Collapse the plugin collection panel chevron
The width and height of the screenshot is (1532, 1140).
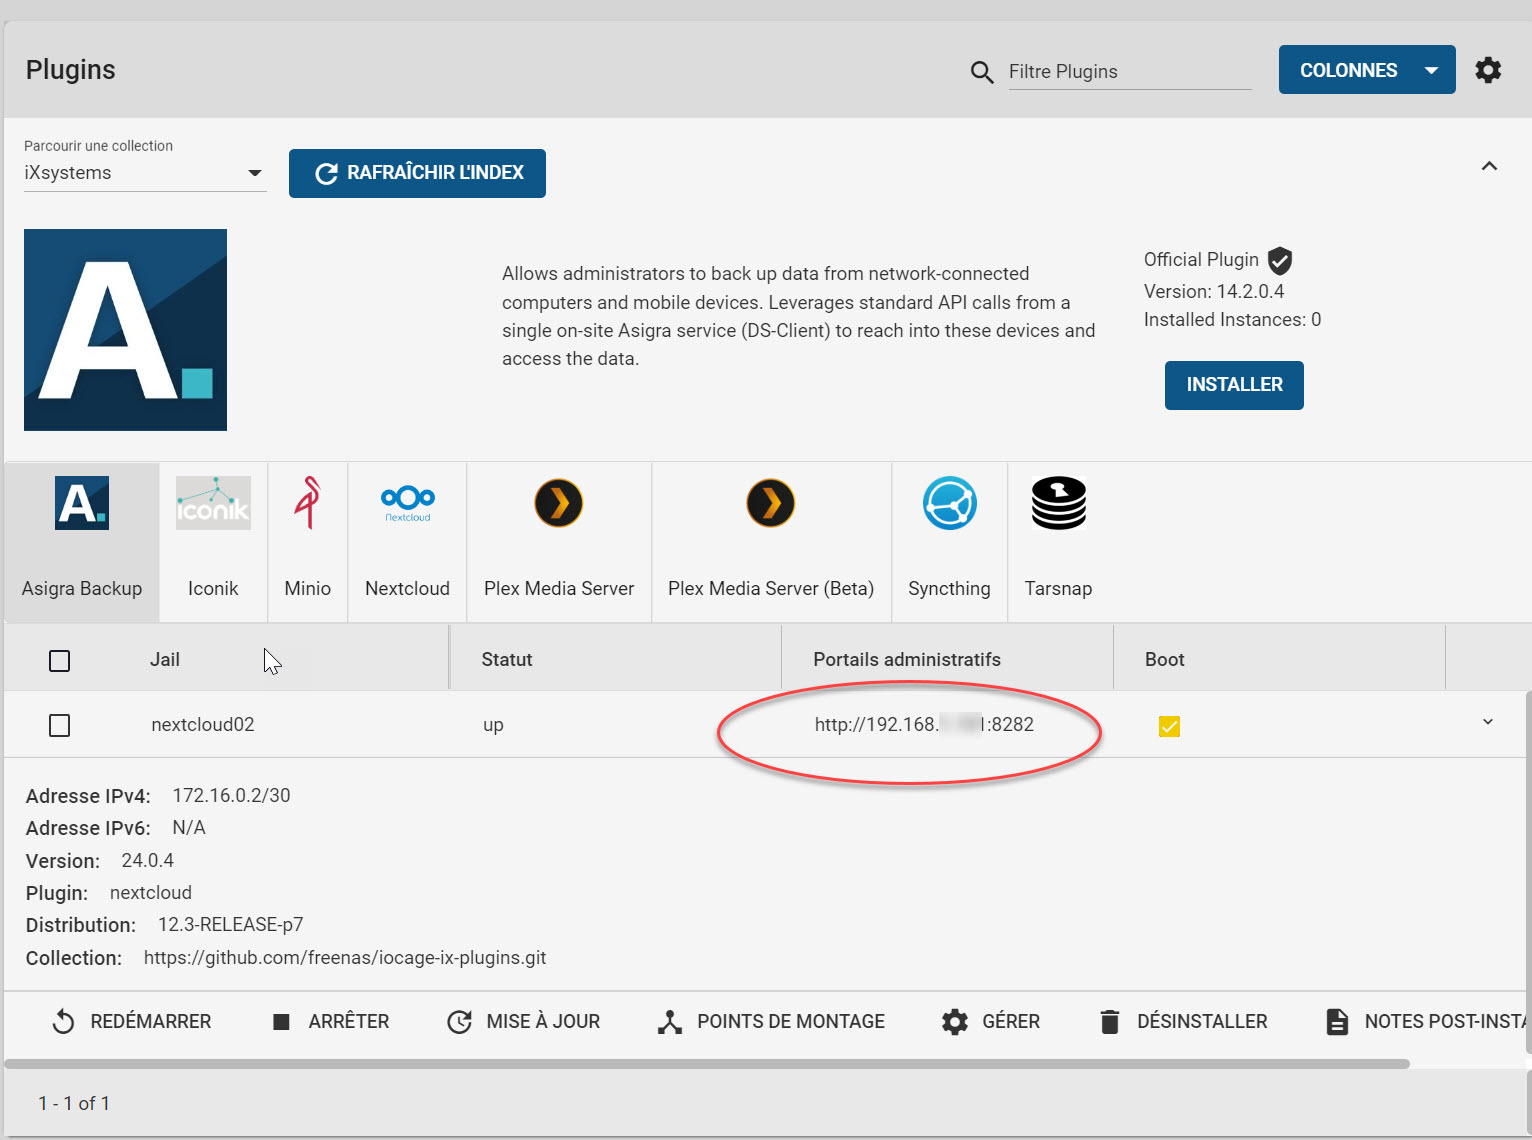pyautogui.click(x=1489, y=166)
